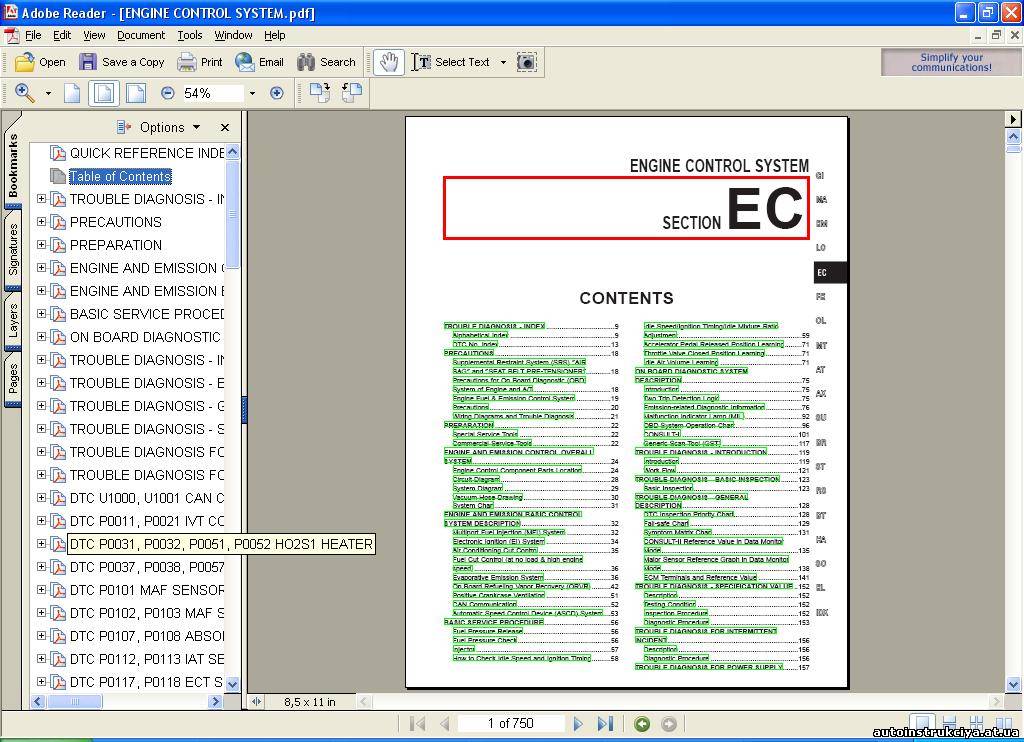The width and height of the screenshot is (1024, 742).
Task: Open the Tools menu
Action: pyautogui.click(x=190, y=35)
